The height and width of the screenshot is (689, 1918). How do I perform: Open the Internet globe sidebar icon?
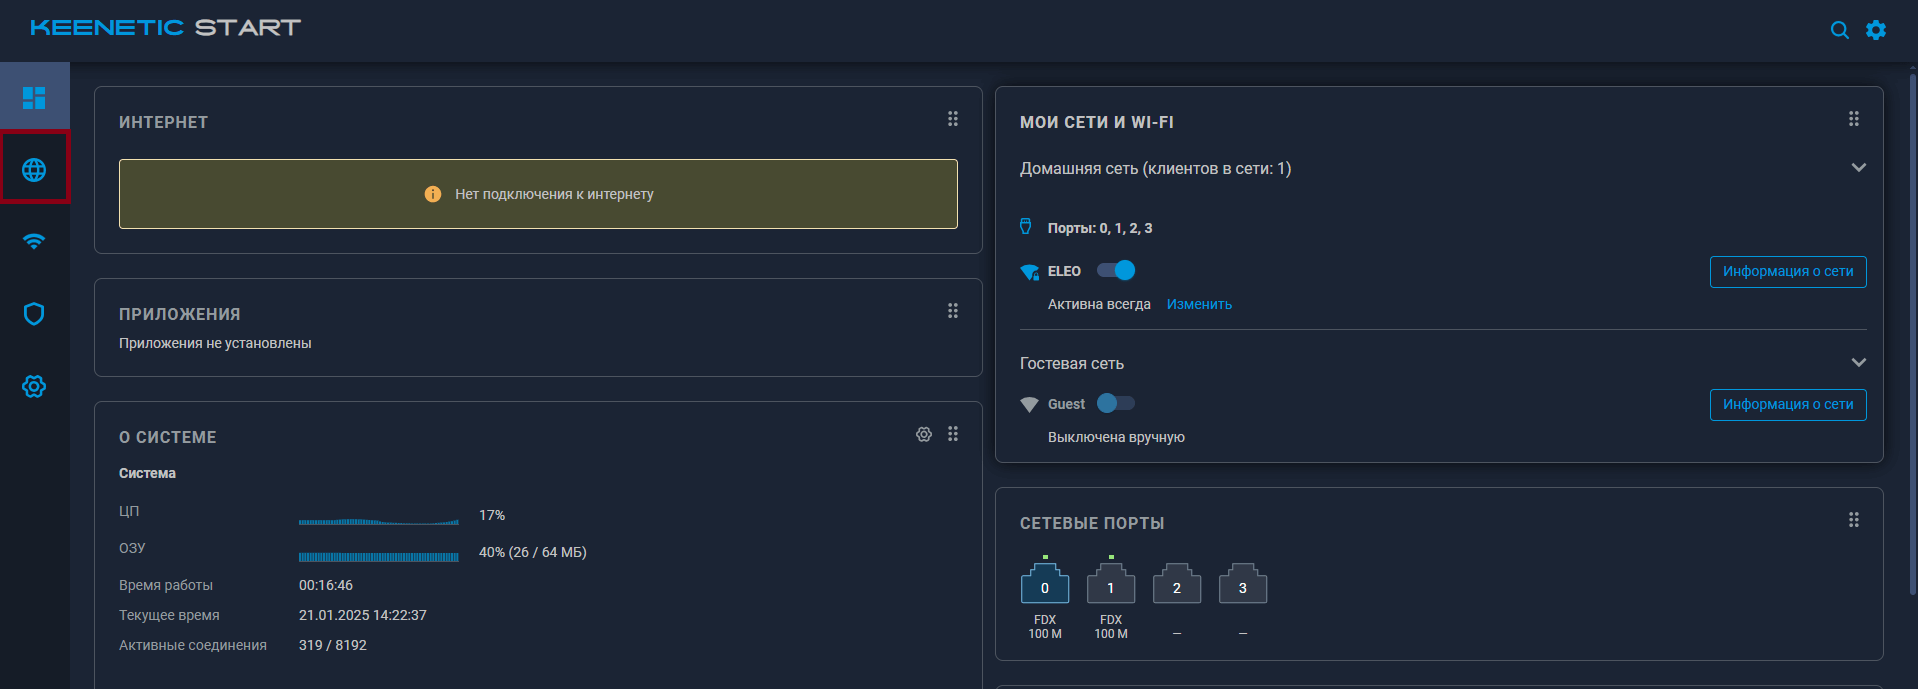(34, 170)
